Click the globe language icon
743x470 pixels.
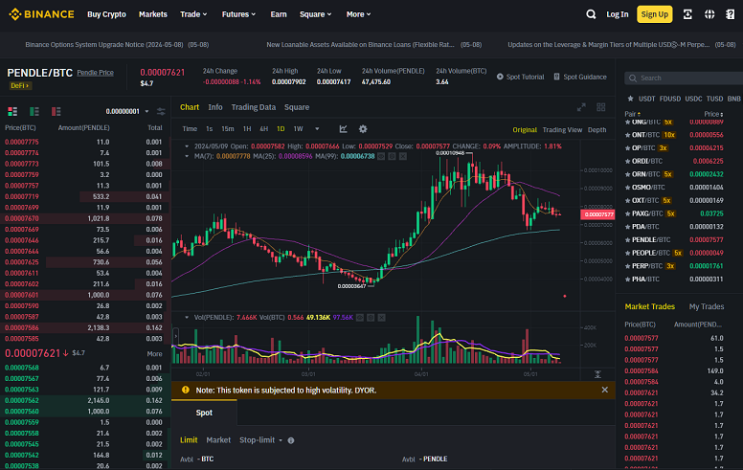709,14
